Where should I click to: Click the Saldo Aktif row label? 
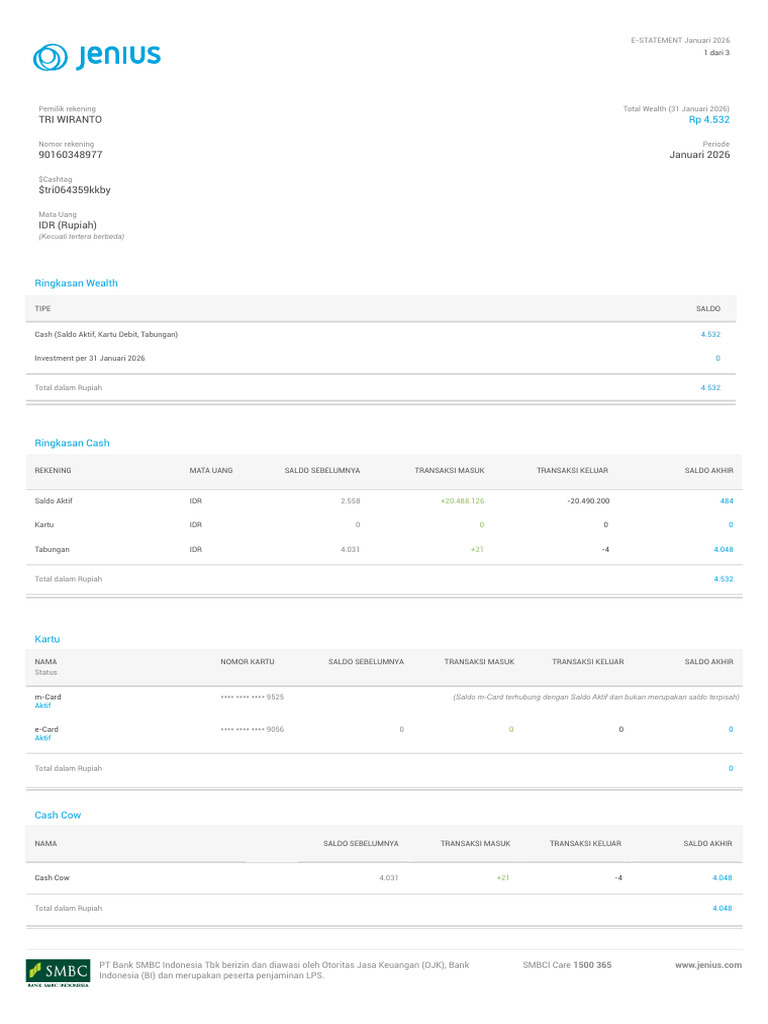tap(54, 501)
